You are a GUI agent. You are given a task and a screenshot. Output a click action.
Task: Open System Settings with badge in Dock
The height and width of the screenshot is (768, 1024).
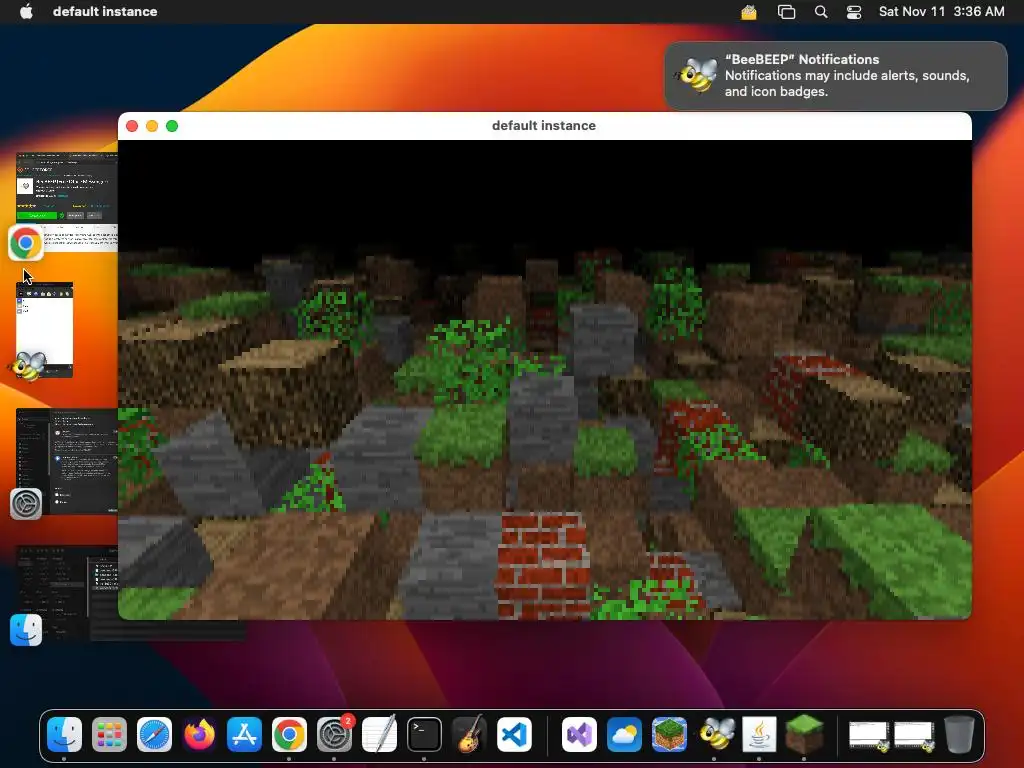(334, 734)
